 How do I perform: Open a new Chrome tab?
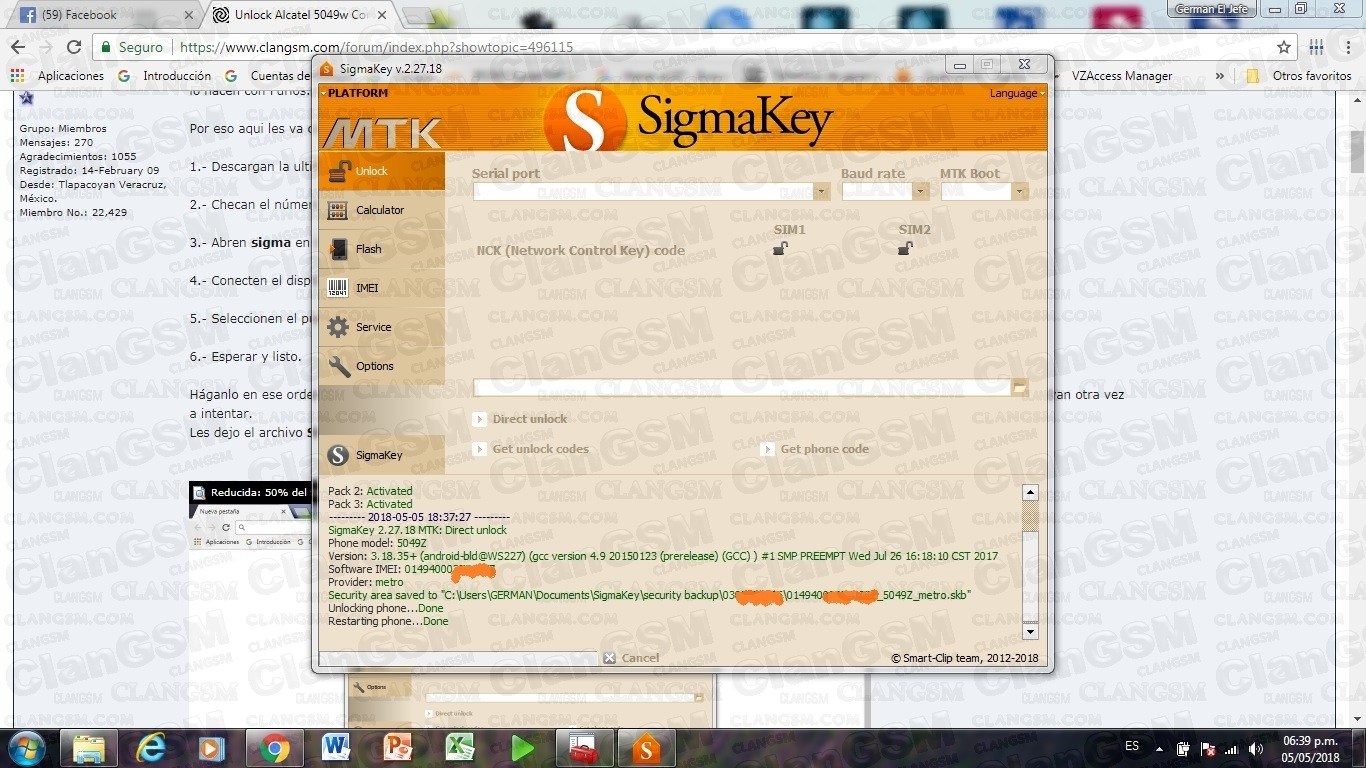click(417, 15)
